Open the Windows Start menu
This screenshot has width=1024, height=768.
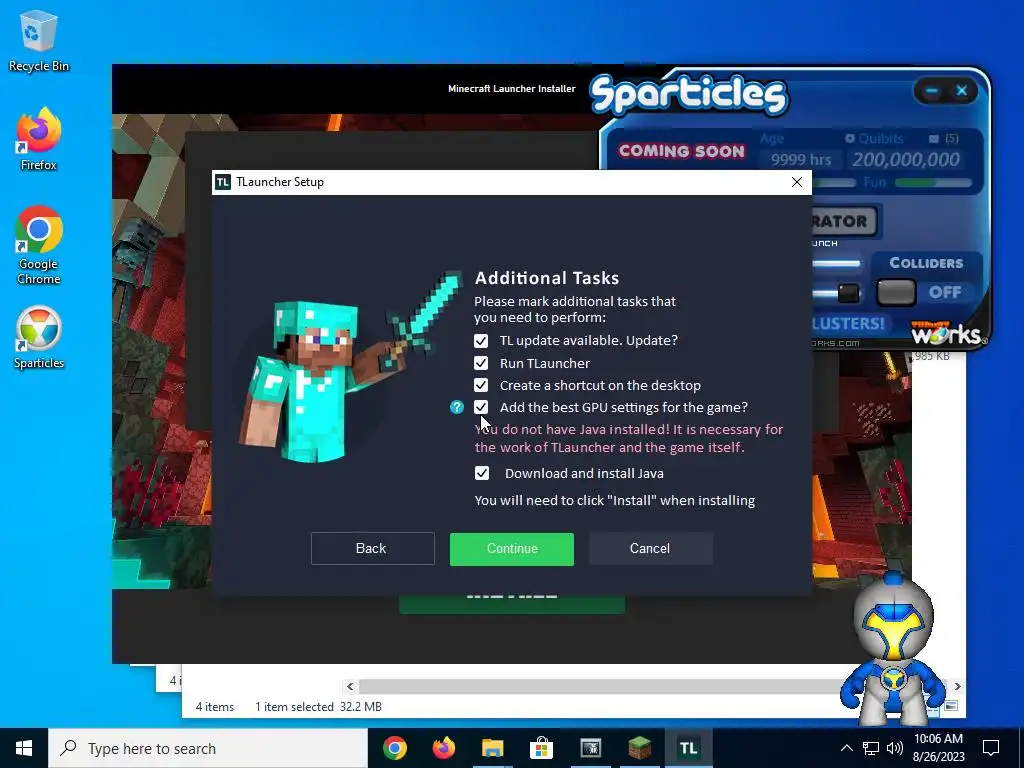click(x=24, y=748)
